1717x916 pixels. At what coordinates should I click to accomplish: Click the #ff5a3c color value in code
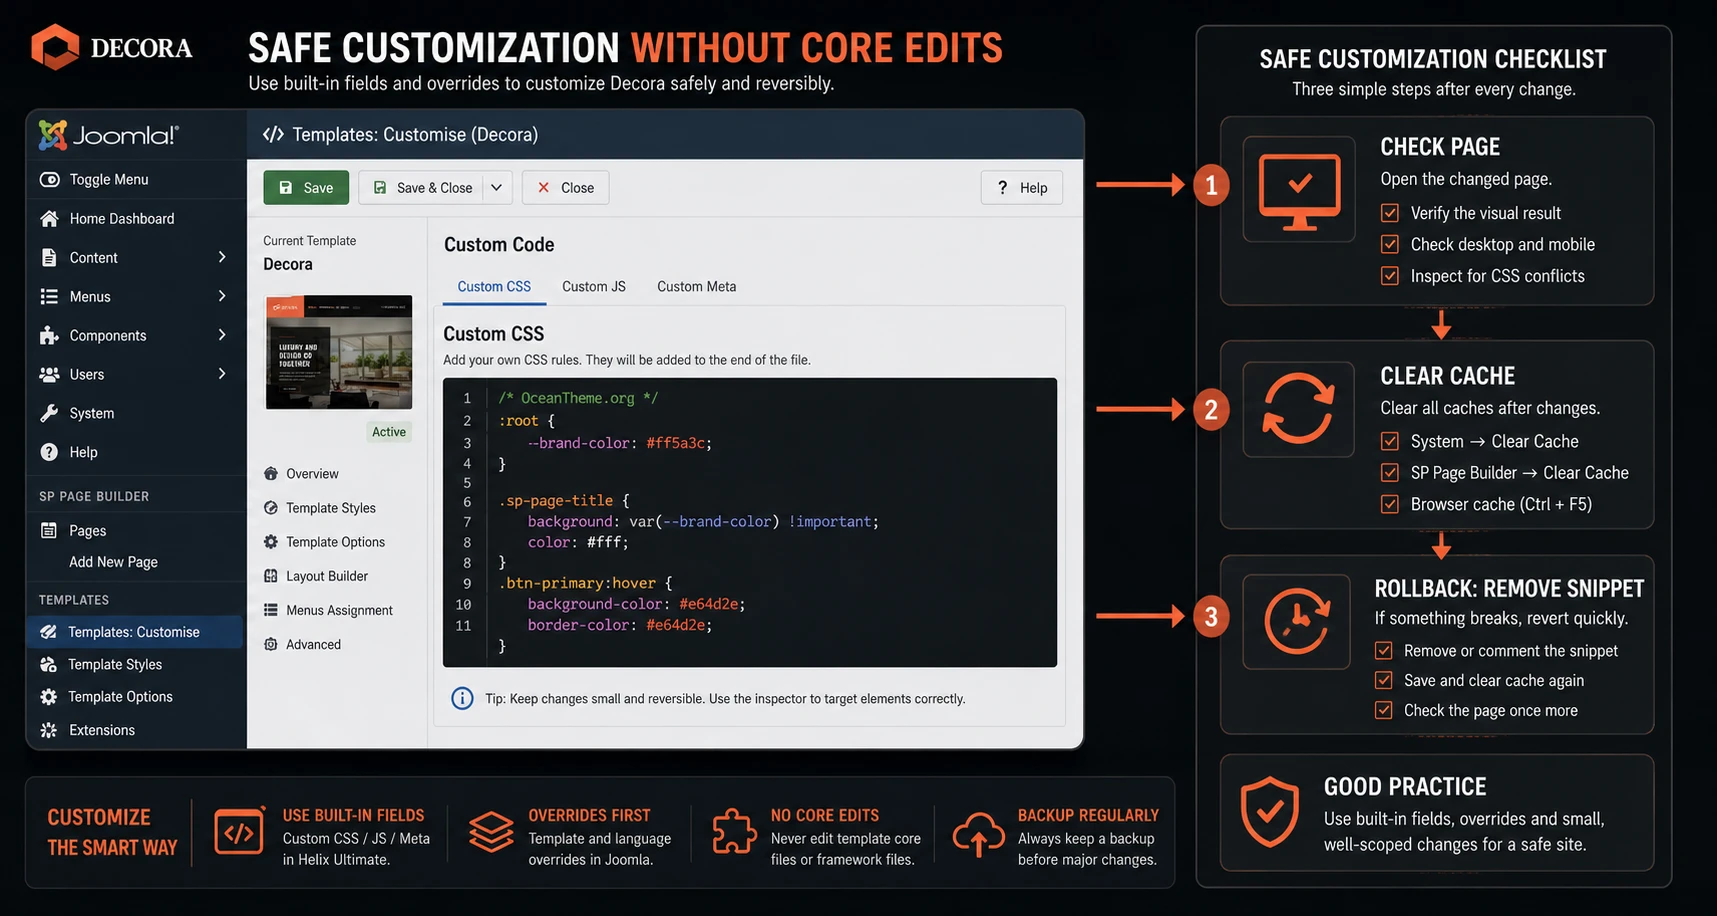pos(676,443)
